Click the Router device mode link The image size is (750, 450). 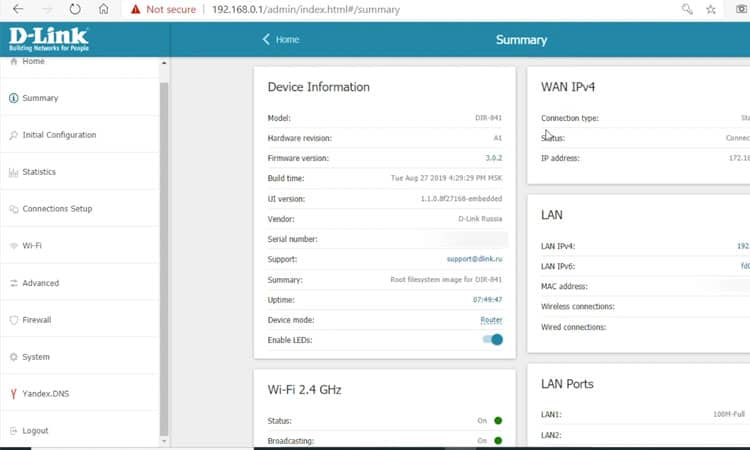pos(491,320)
